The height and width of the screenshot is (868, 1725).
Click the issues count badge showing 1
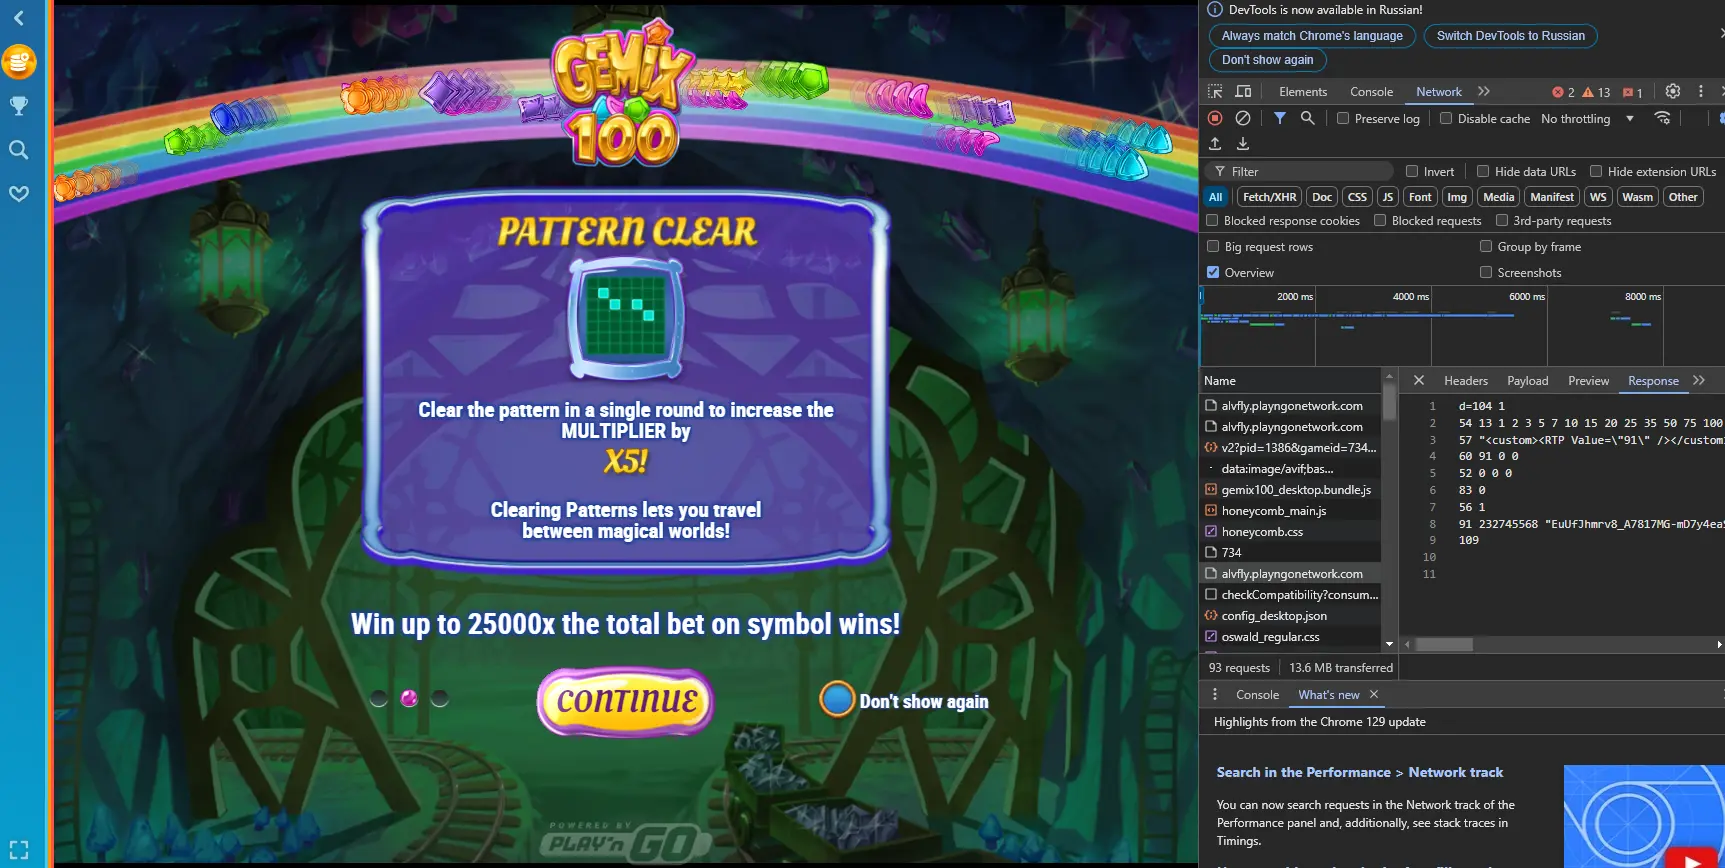pyautogui.click(x=1632, y=92)
